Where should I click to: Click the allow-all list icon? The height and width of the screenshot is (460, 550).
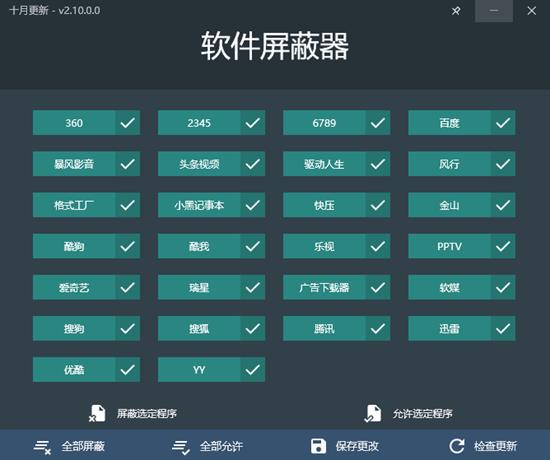181,447
